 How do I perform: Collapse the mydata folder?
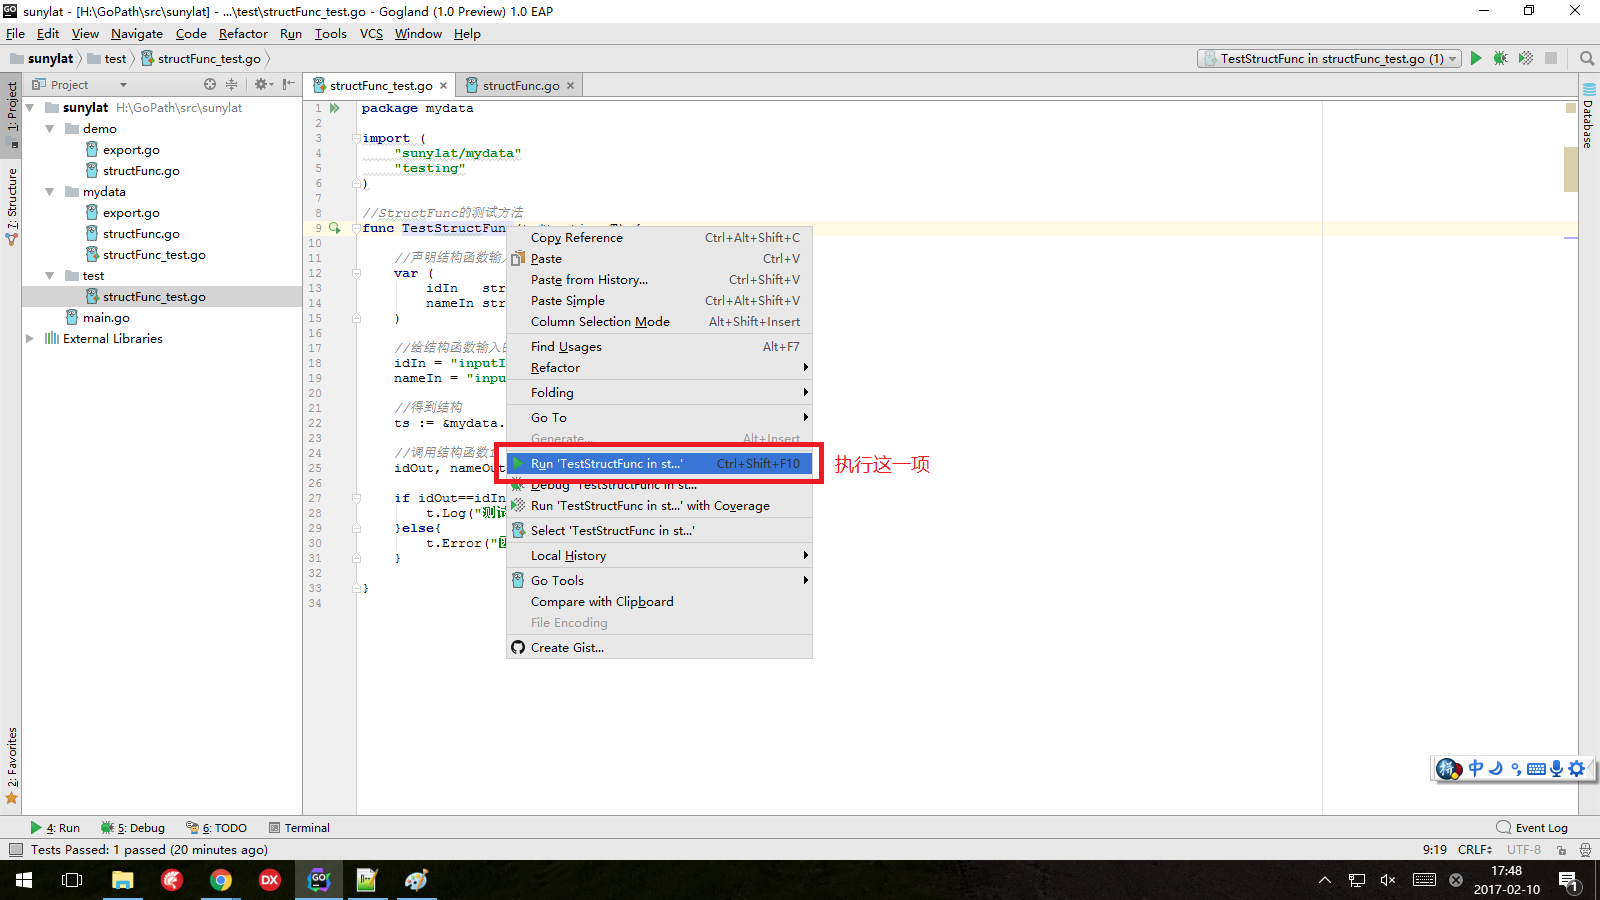pos(50,192)
